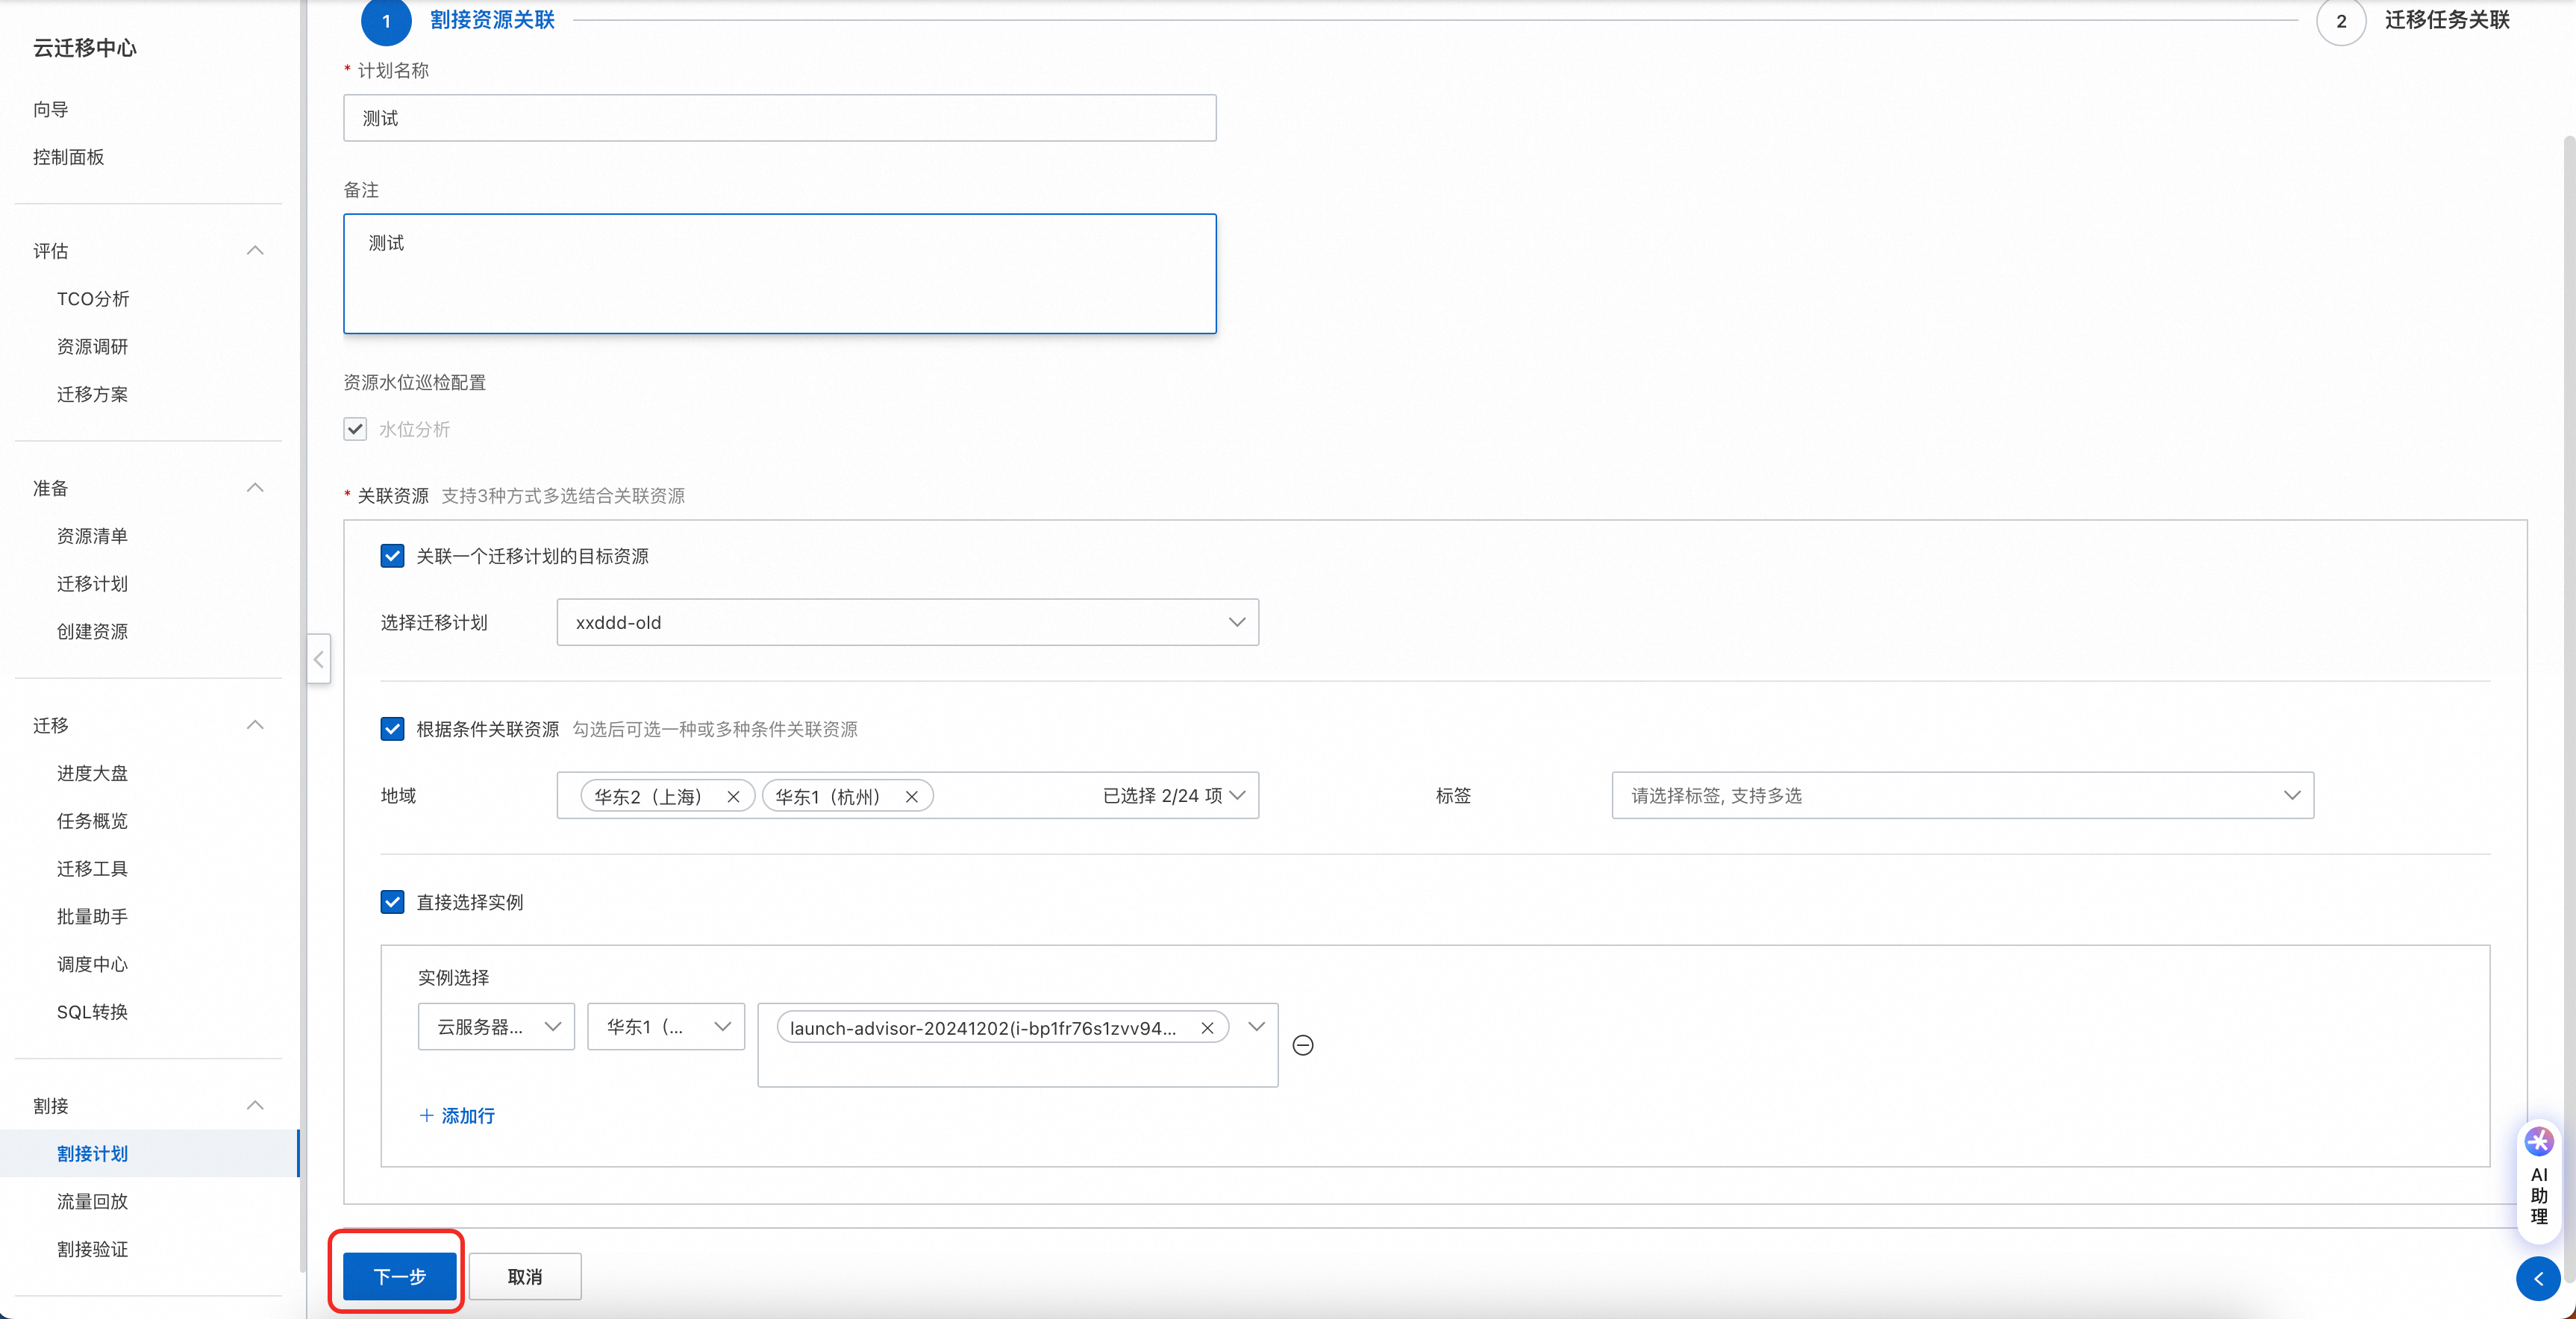Screen dimensions: 2576x1319
Task: Go to 向导 in the sidebar
Action: click(51, 109)
